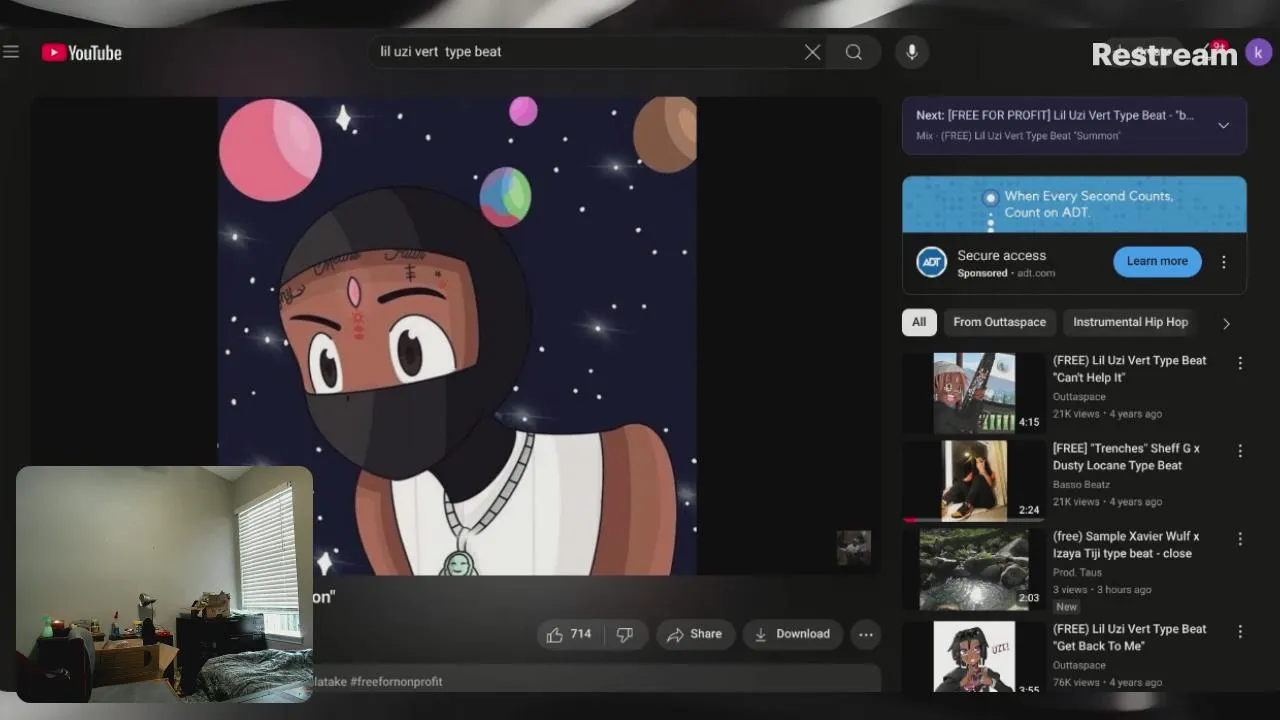The image size is (1280, 720).
Task: Click the "Can't Help It" video thumbnail
Action: point(974,392)
